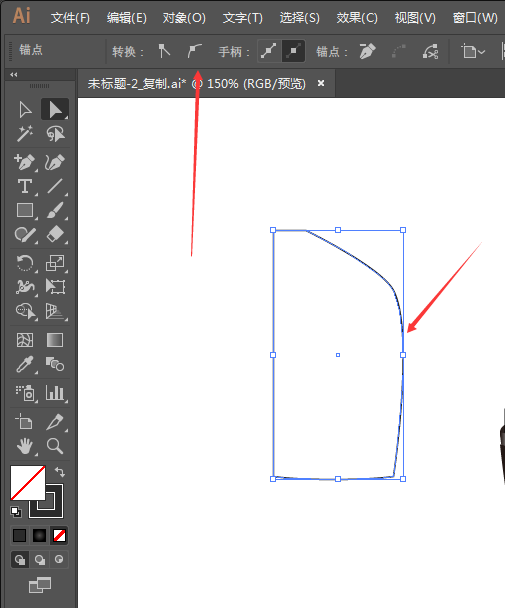Select the Warp tool
505x608 pixels.
pyautogui.click(x=25, y=287)
